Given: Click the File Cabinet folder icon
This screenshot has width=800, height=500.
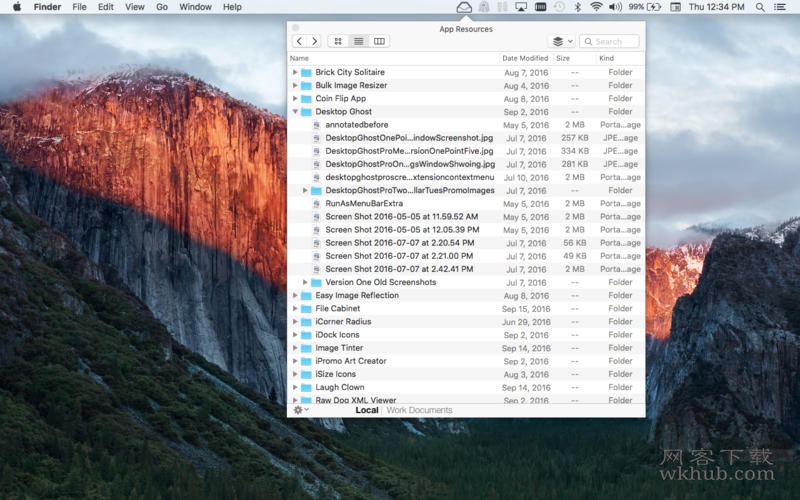Looking at the screenshot, I should [x=306, y=309].
